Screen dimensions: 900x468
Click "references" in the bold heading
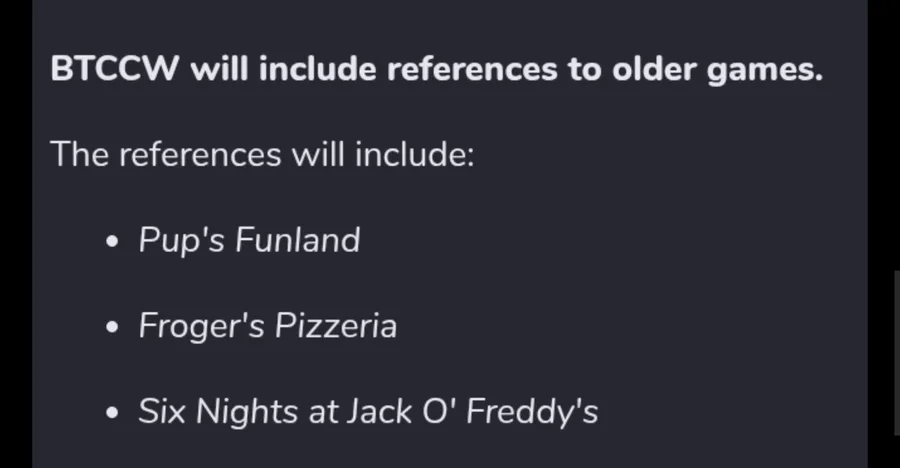[472, 69]
